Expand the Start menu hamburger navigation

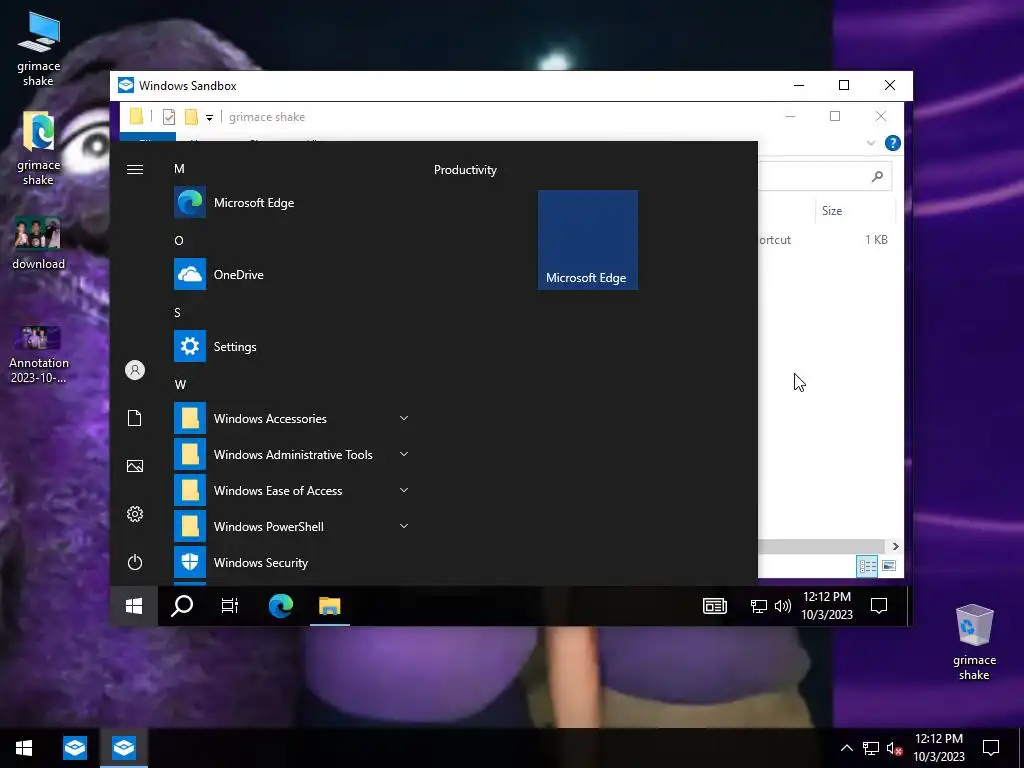coord(135,170)
